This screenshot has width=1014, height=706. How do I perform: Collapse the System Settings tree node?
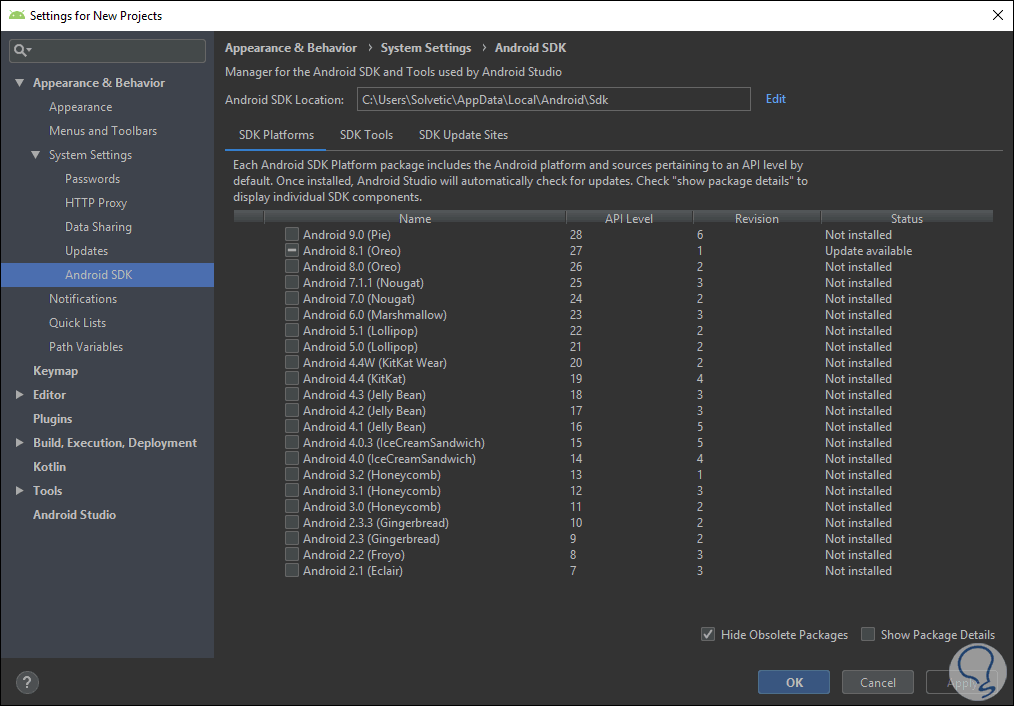[35, 155]
